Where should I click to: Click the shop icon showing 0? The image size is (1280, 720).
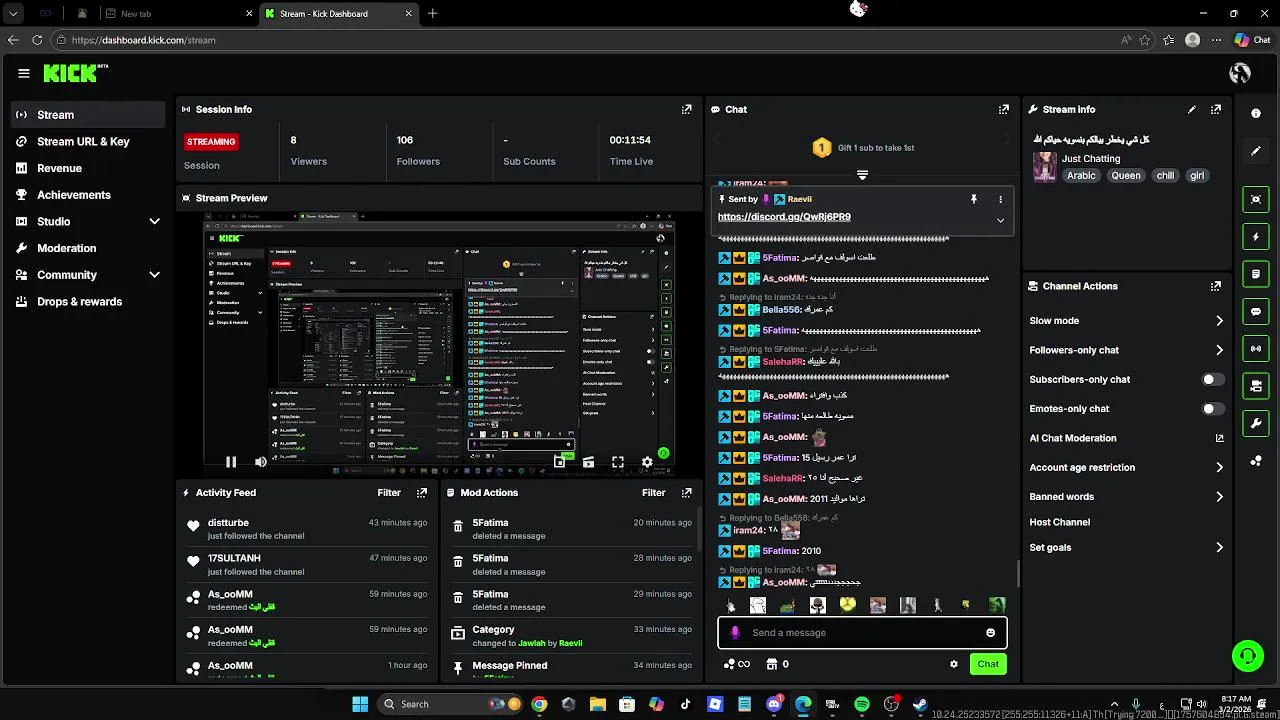[778, 664]
